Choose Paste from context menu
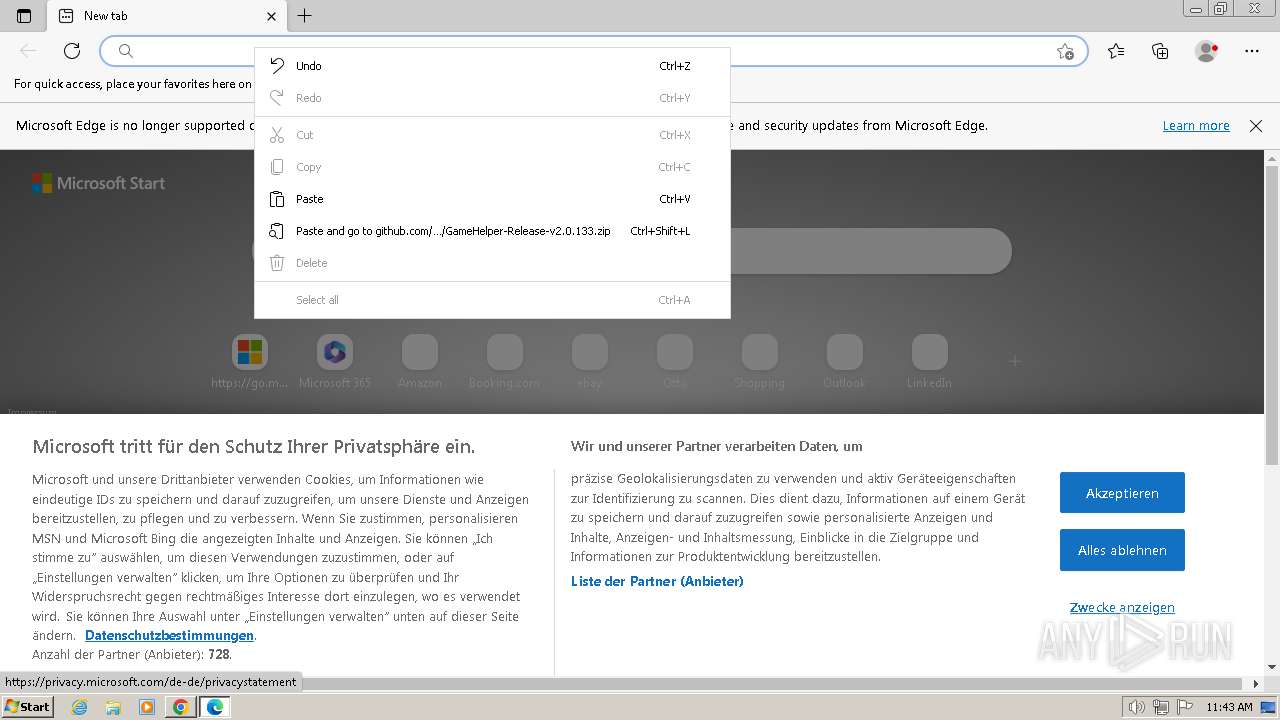Viewport: 1280px width, 720px height. pos(492,199)
